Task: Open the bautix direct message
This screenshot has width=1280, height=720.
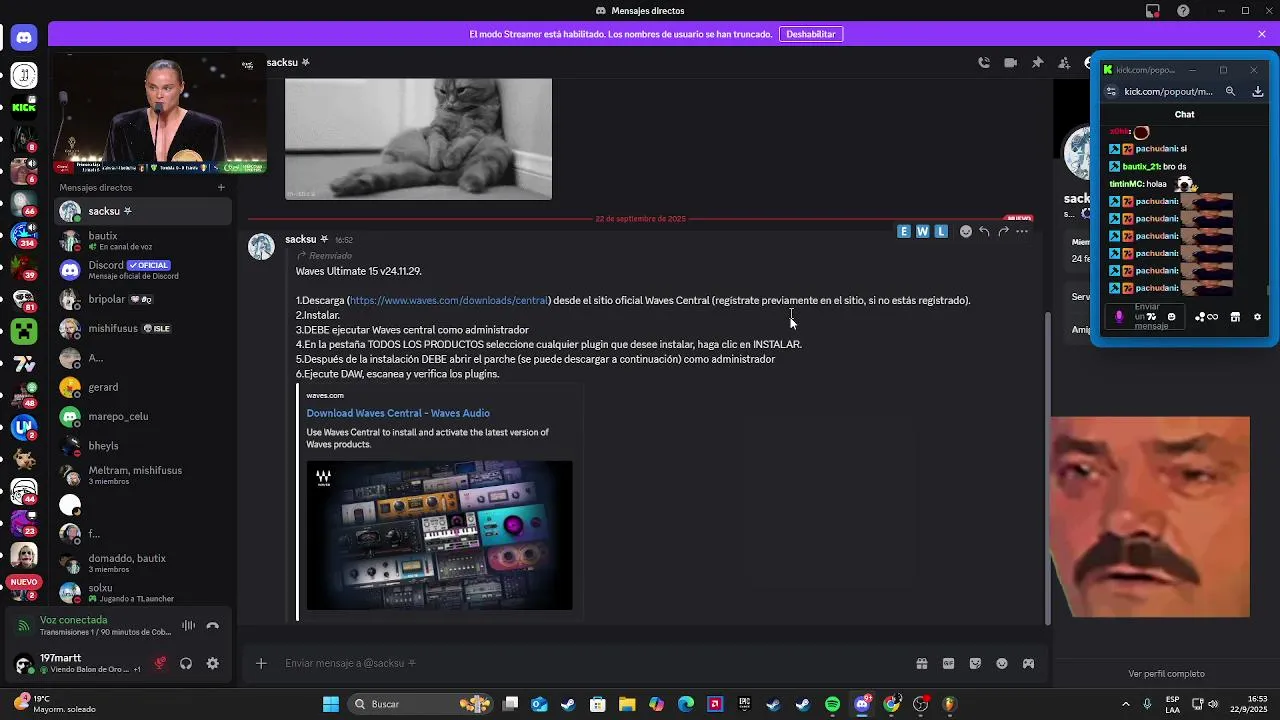Action: pyautogui.click(x=144, y=240)
